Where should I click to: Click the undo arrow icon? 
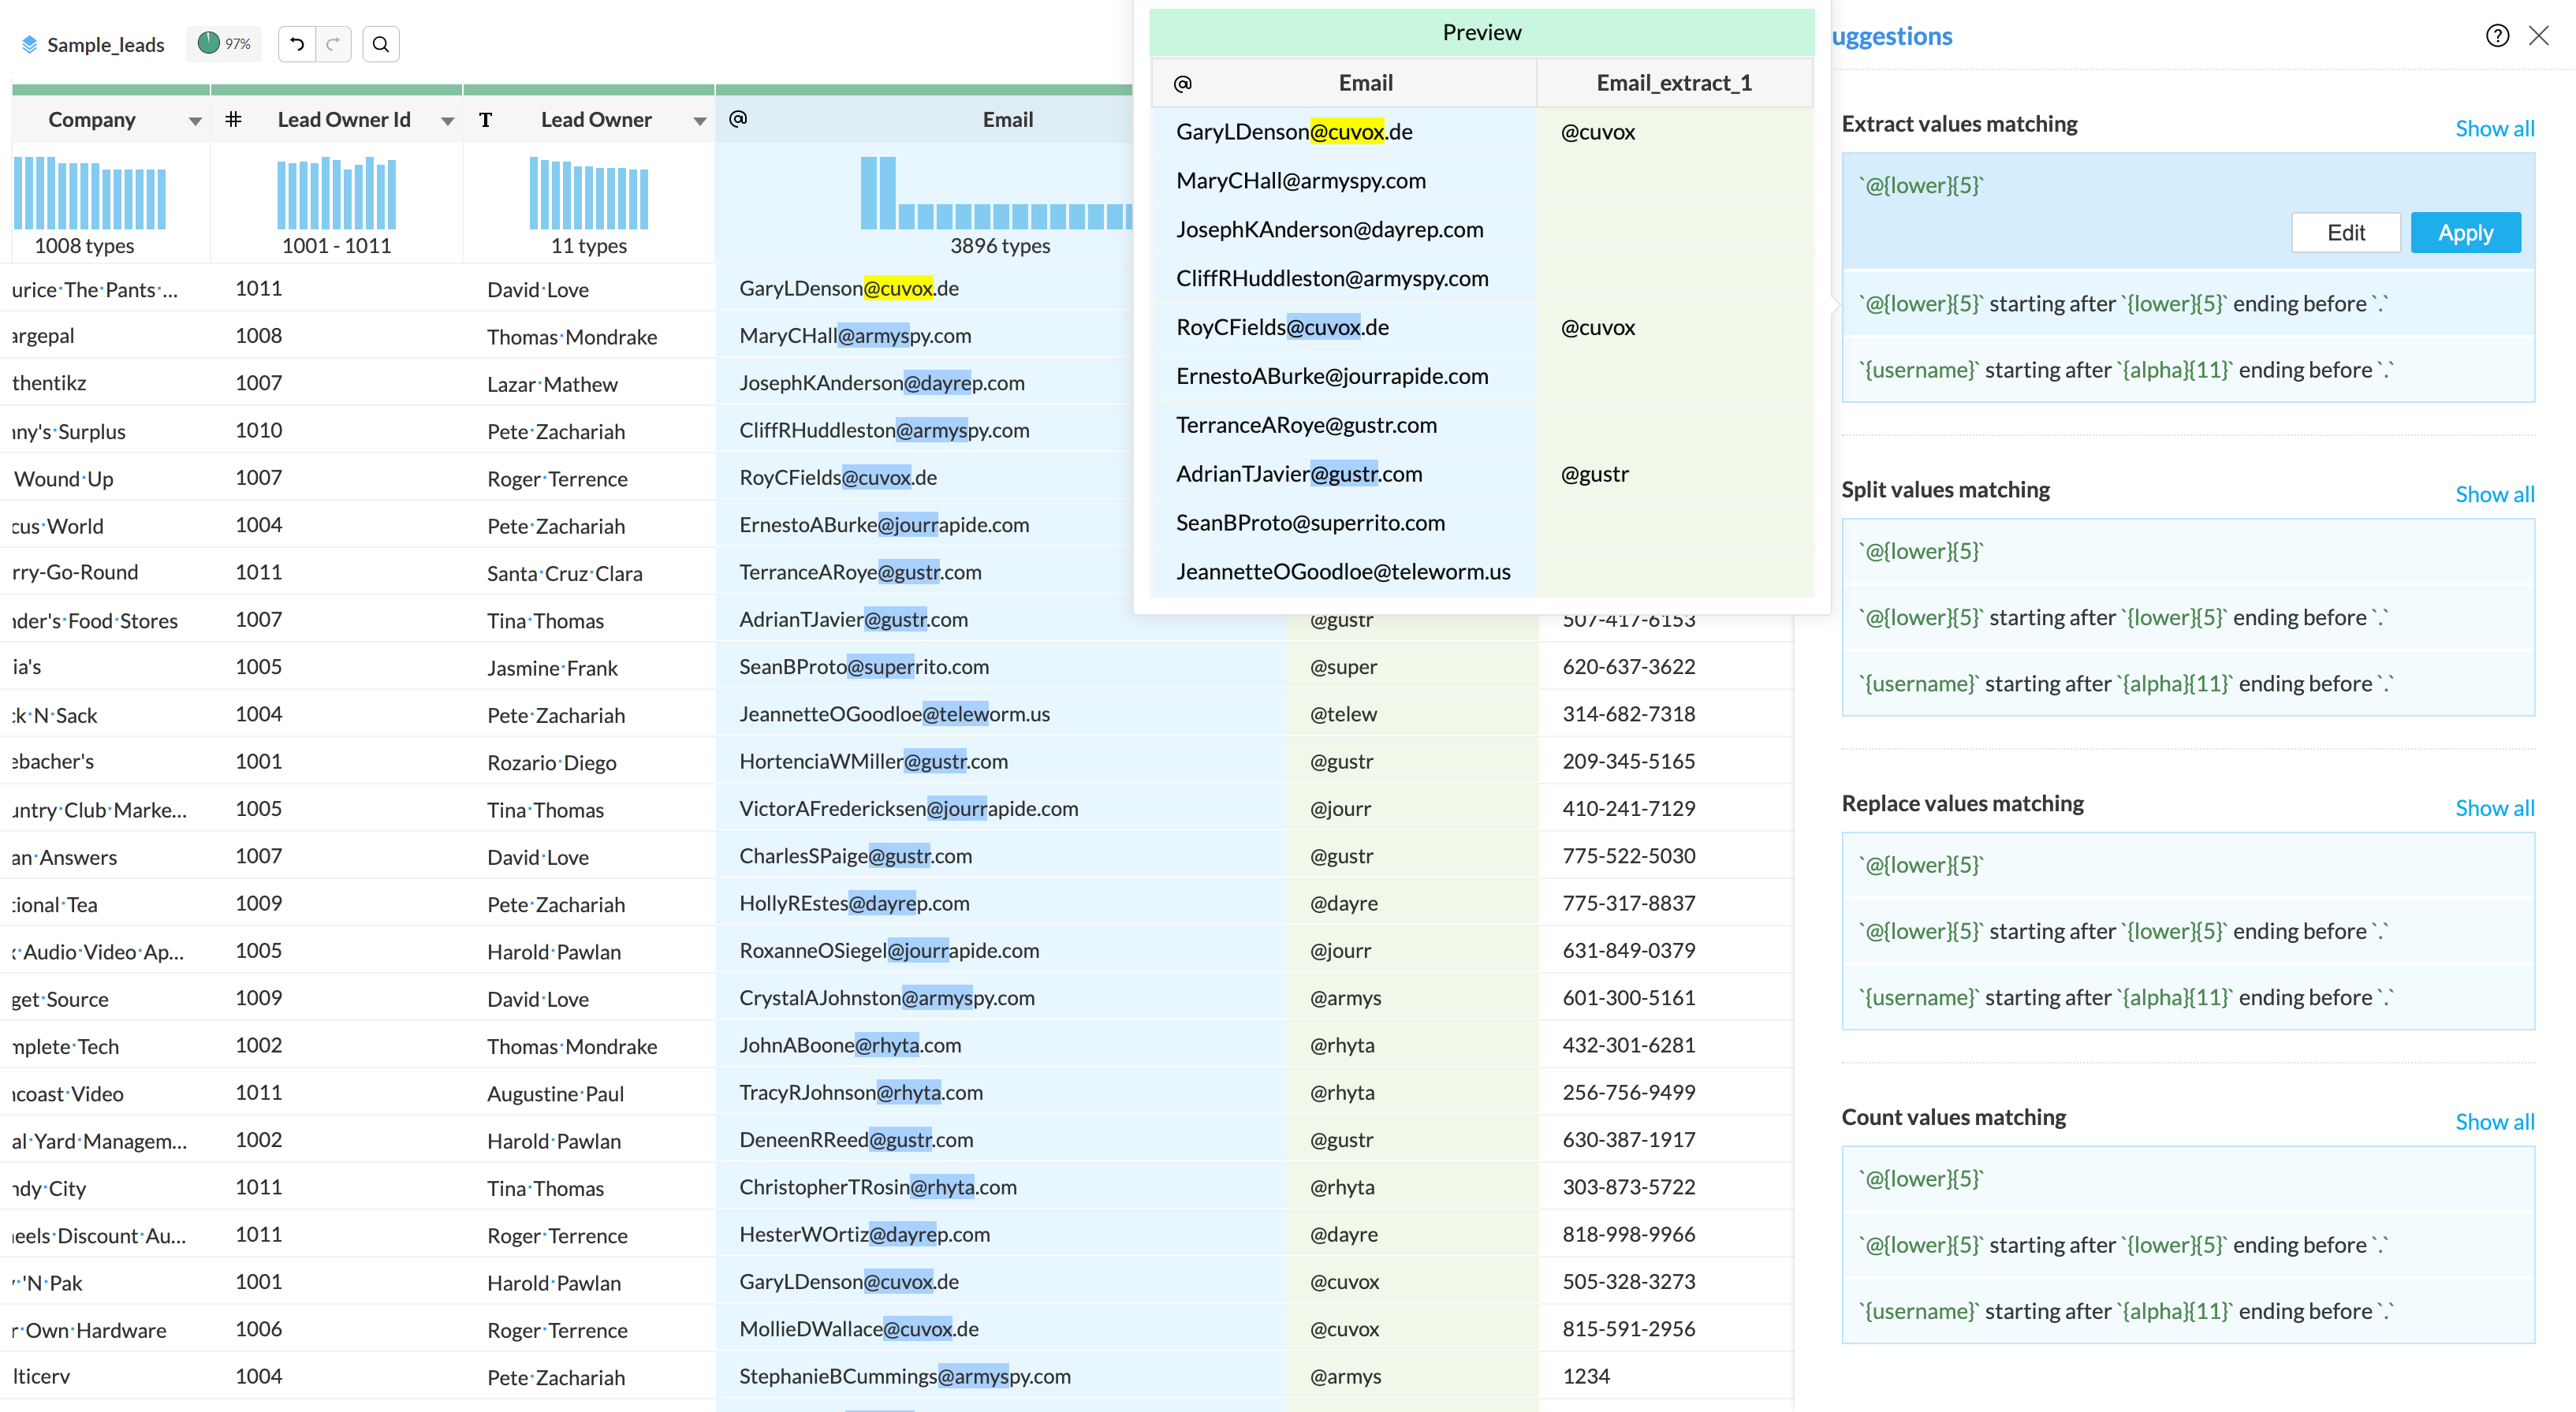click(297, 44)
